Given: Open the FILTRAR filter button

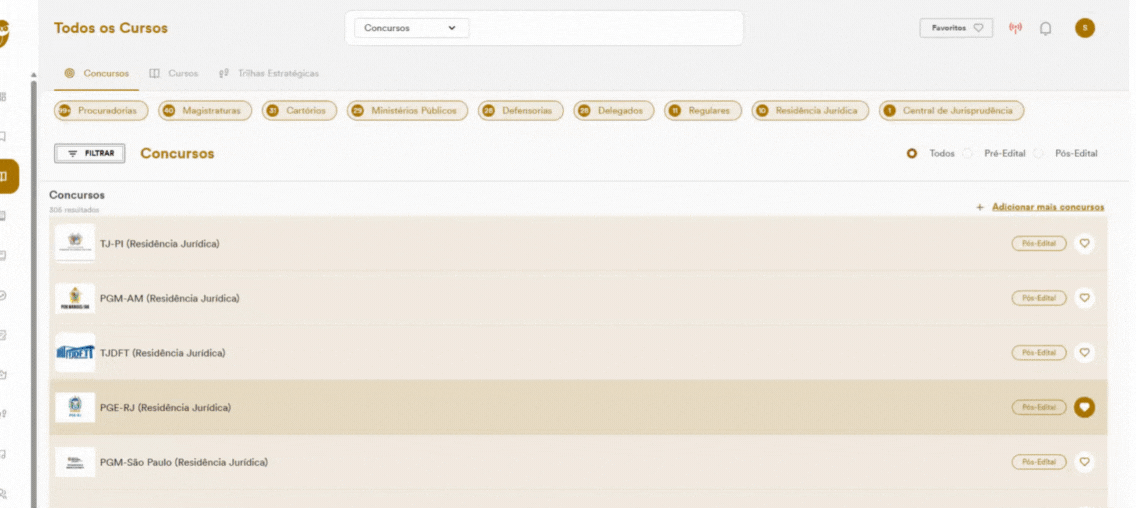Looking at the screenshot, I should pyautogui.click(x=89, y=154).
